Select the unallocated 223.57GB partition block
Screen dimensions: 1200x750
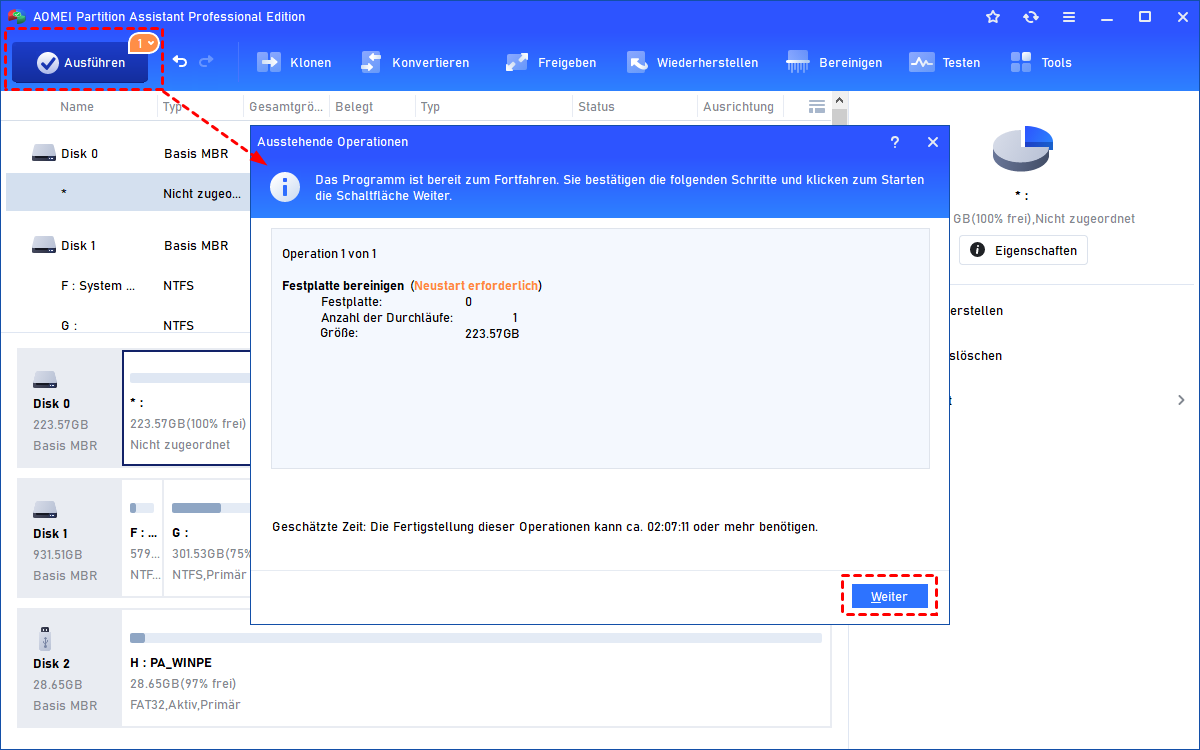point(187,408)
